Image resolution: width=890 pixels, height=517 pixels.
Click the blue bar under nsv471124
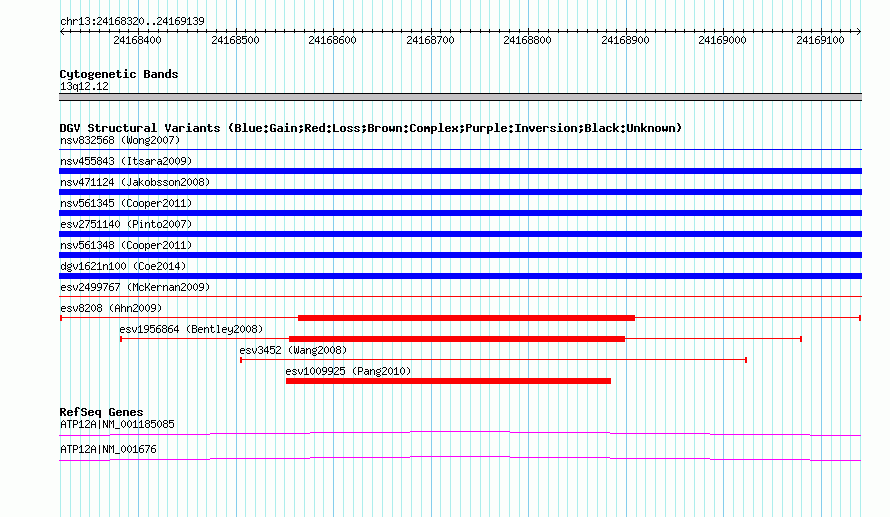tap(460, 192)
